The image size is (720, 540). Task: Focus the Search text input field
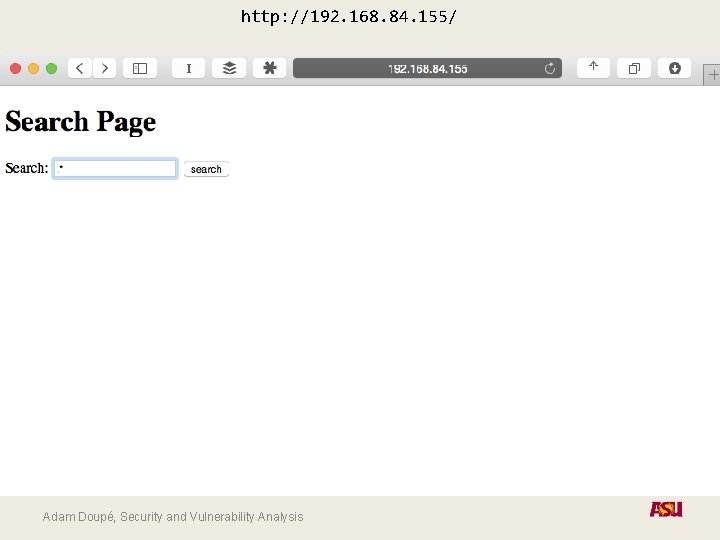[x=115, y=169]
